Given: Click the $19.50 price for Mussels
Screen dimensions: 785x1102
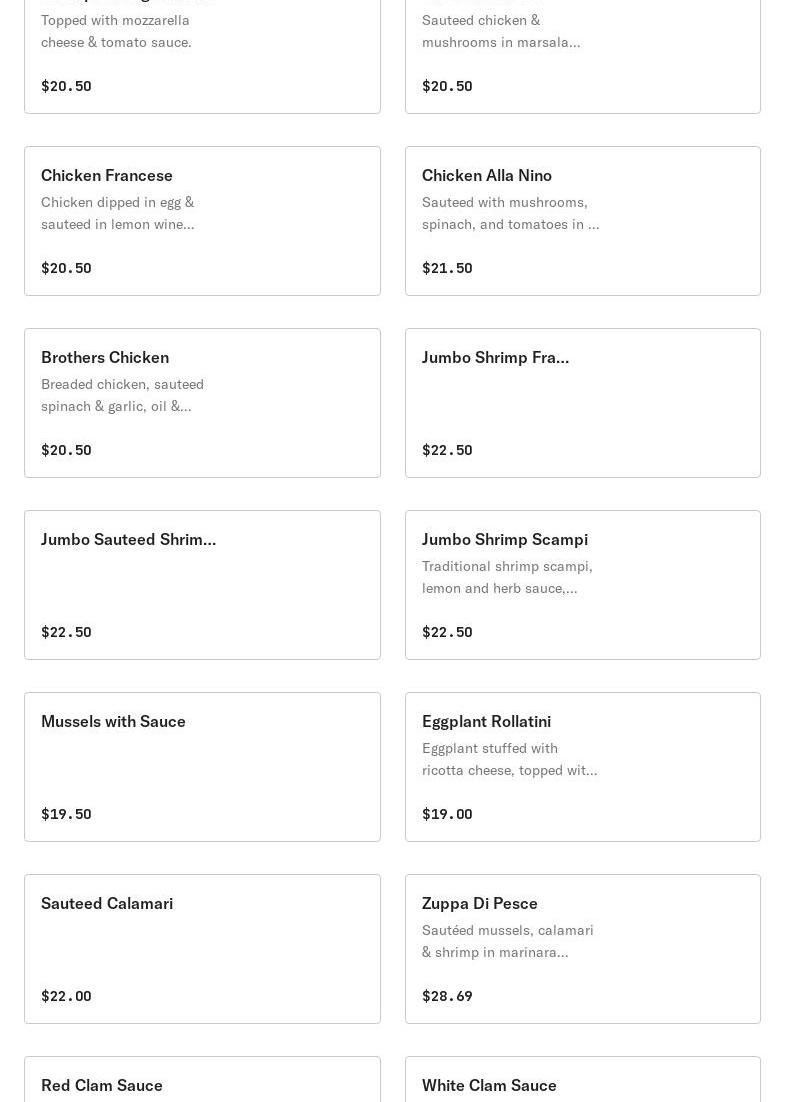Looking at the screenshot, I should [66, 814].
